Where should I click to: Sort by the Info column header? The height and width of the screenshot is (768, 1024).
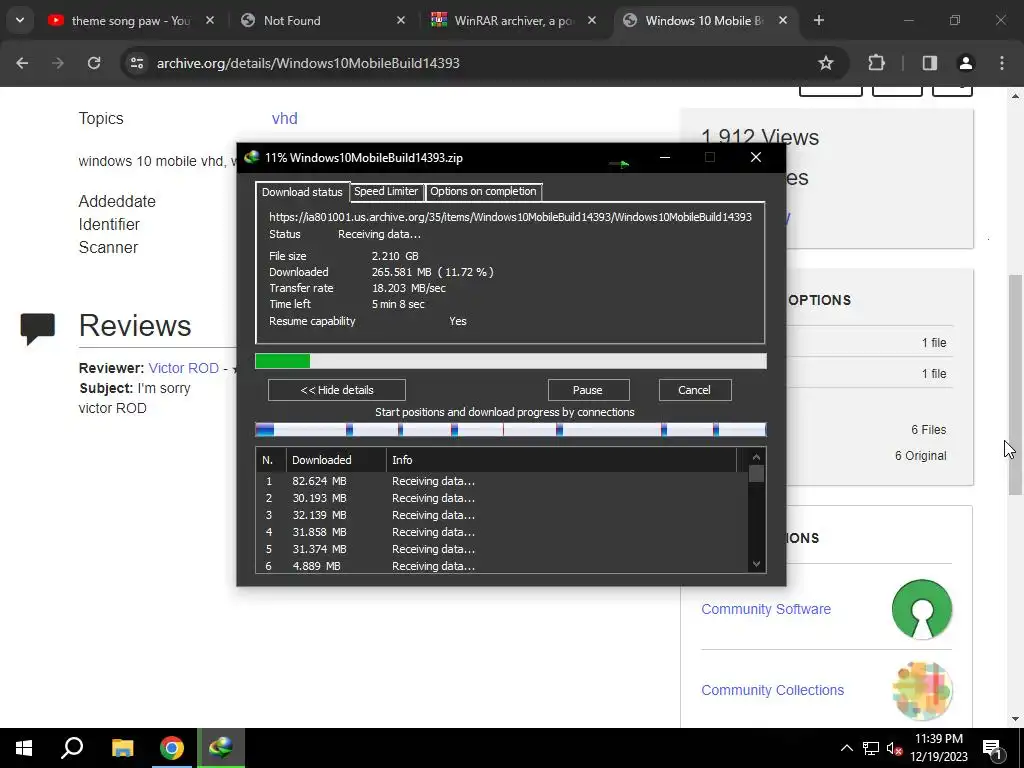(x=561, y=460)
